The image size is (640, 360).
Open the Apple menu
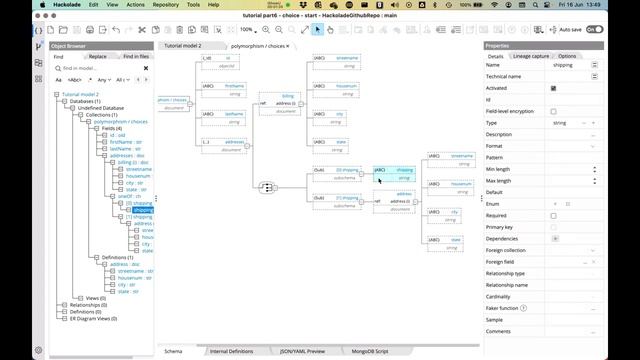pyautogui.click(x=42, y=5)
